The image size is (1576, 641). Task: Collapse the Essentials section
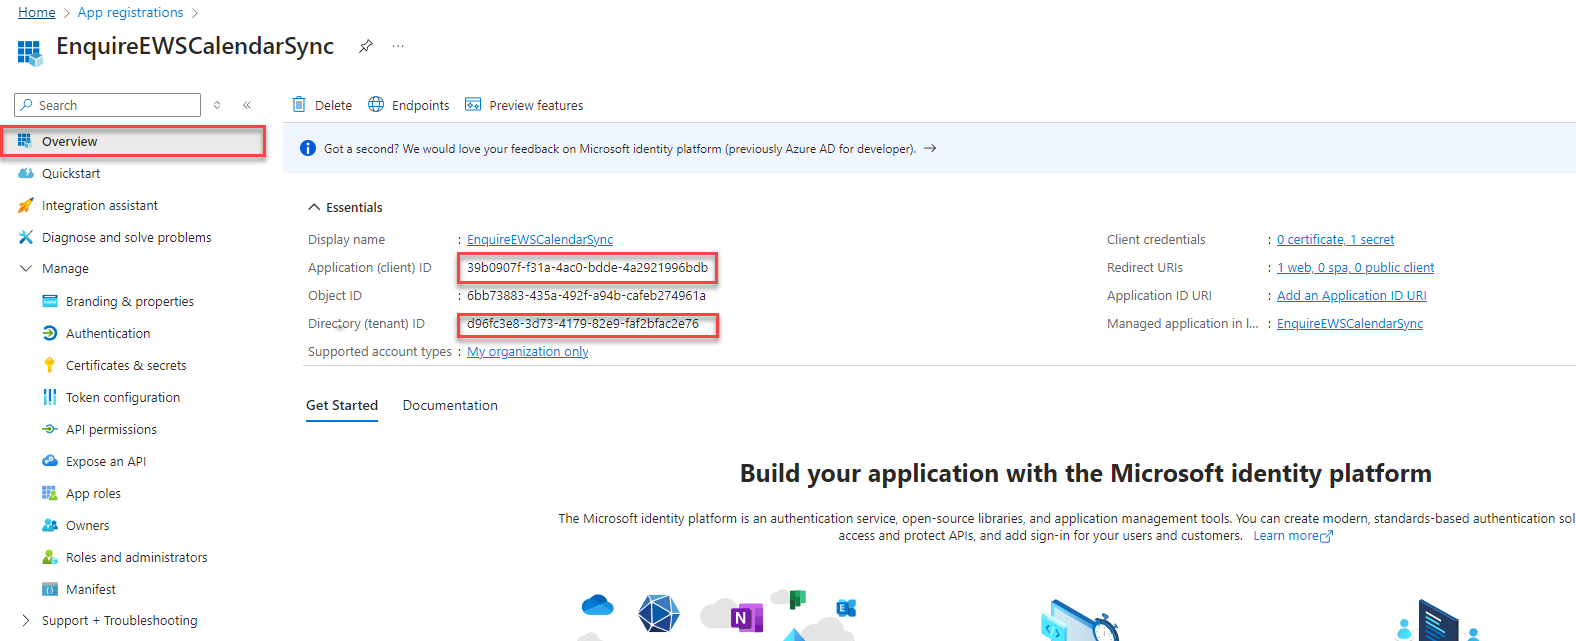coord(314,207)
